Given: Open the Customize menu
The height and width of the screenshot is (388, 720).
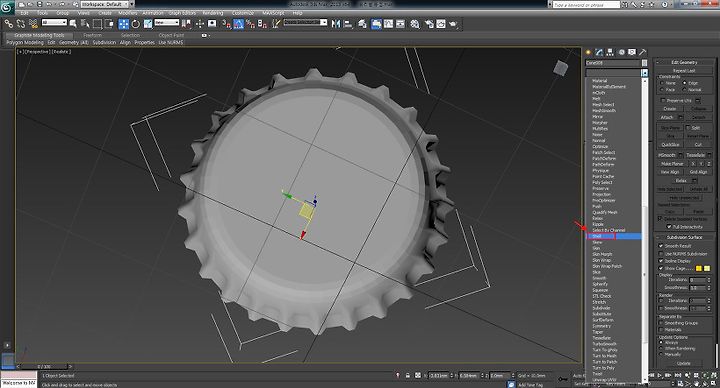Looking at the screenshot, I should pyautogui.click(x=243, y=13).
